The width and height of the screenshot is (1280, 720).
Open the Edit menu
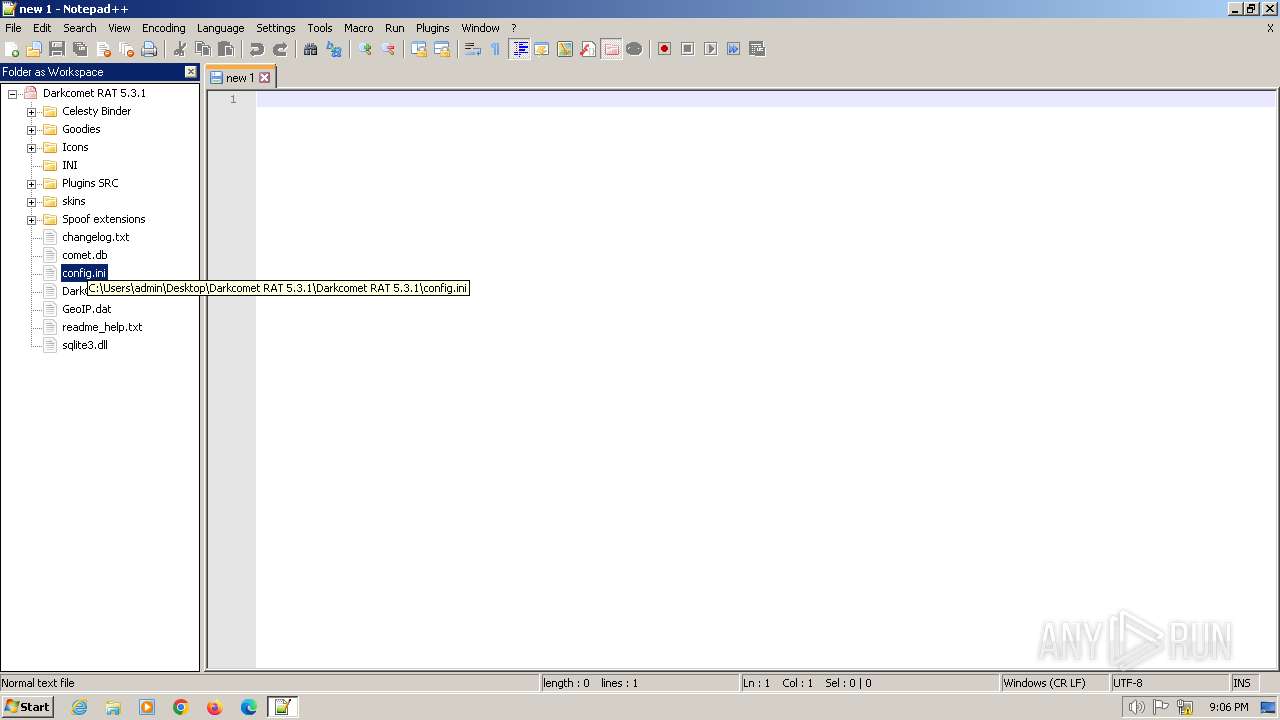42,28
